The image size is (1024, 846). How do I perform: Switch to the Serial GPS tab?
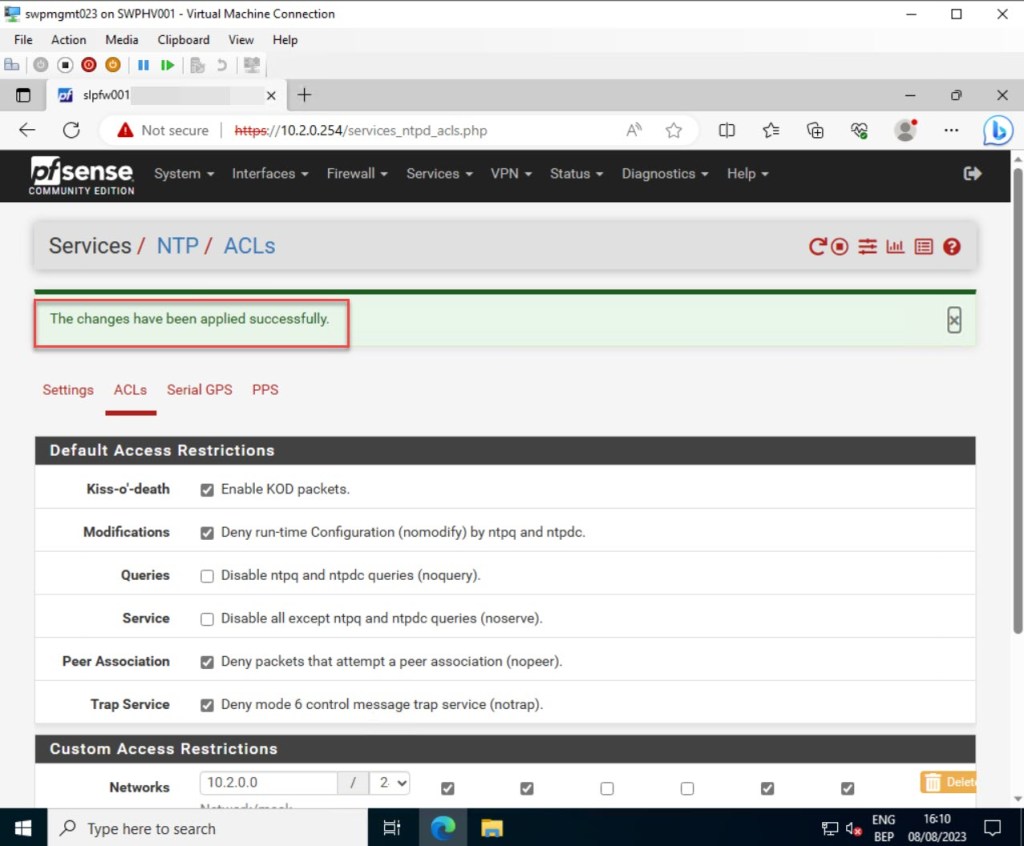[x=199, y=390]
